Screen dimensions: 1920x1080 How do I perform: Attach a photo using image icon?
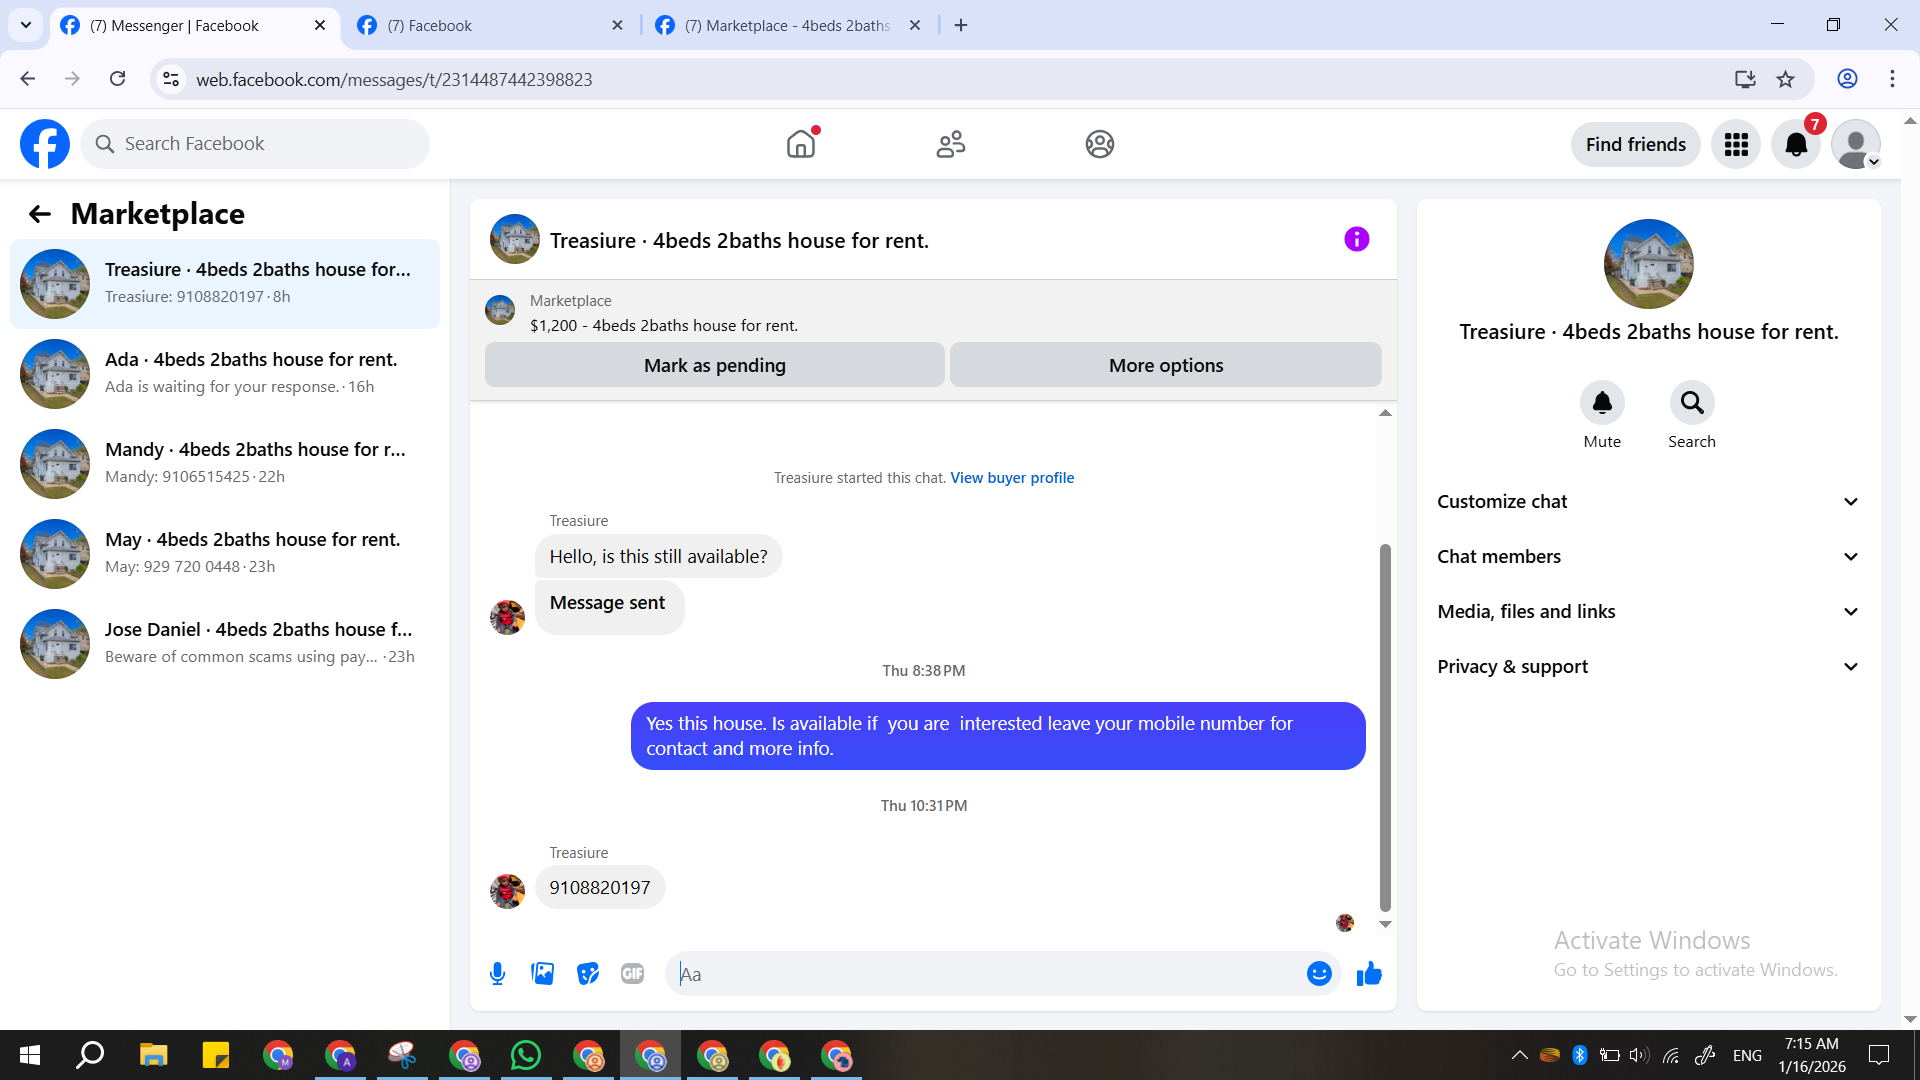(x=542, y=973)
